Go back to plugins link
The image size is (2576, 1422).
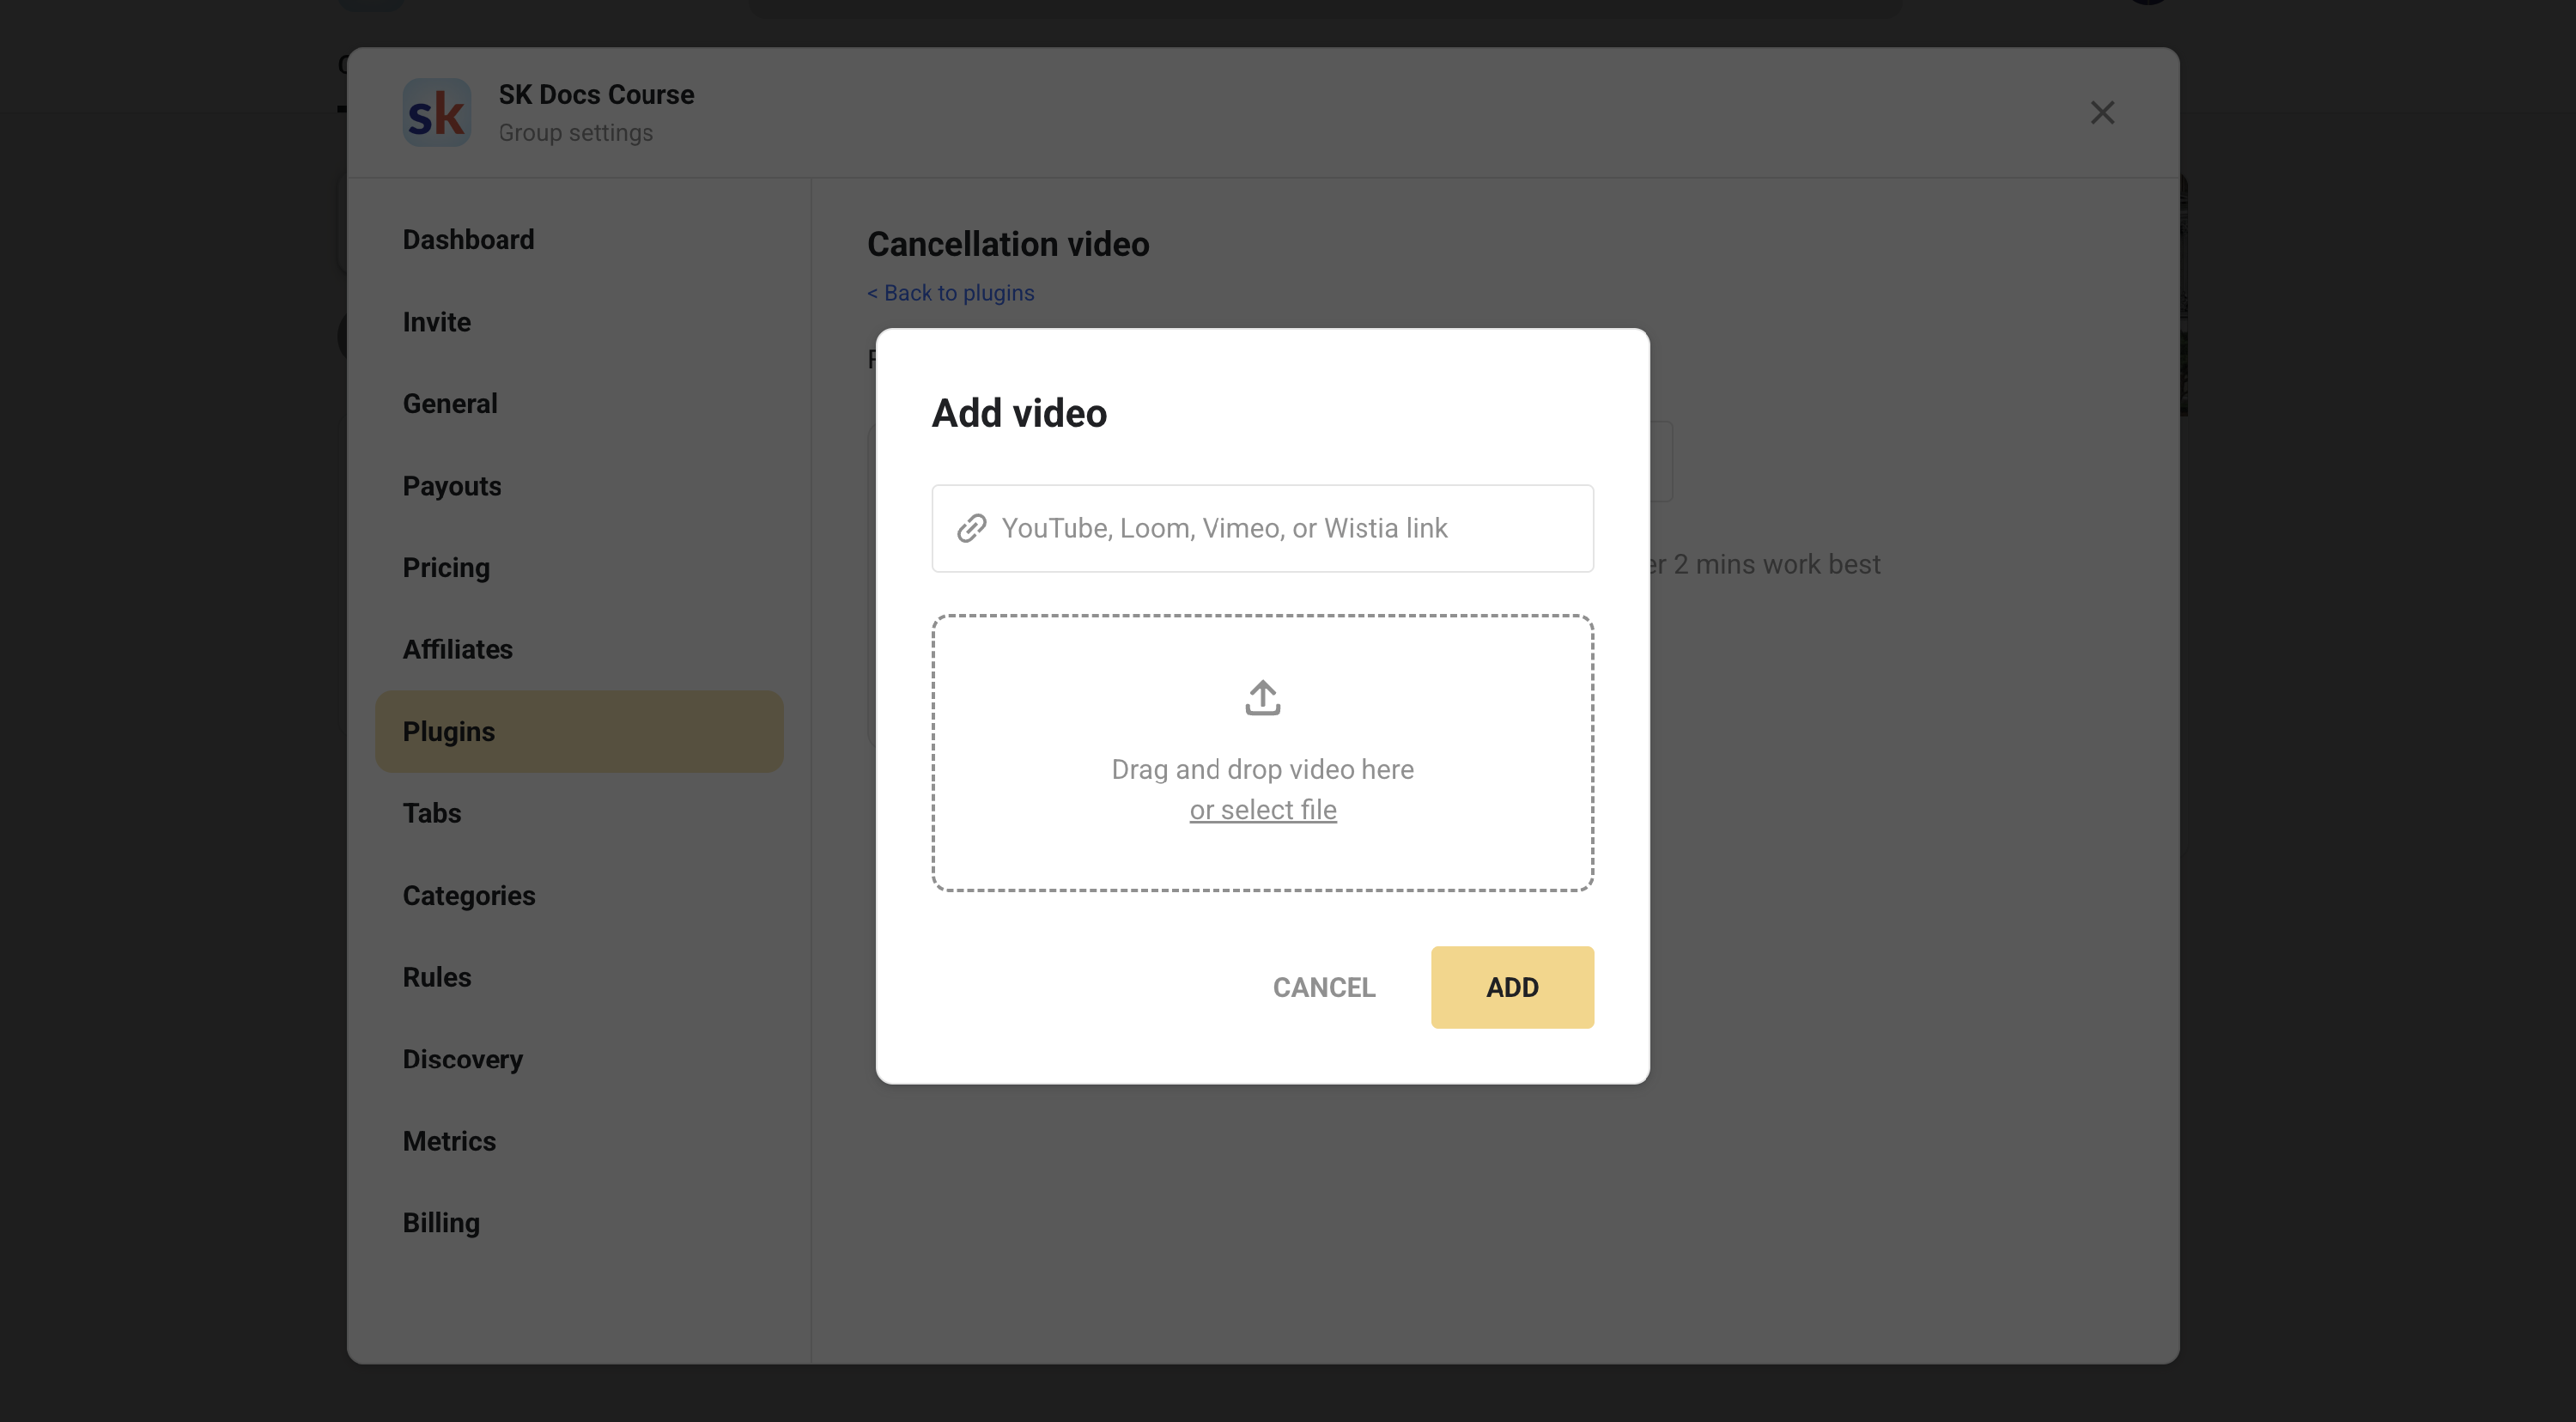coord(950,293)
